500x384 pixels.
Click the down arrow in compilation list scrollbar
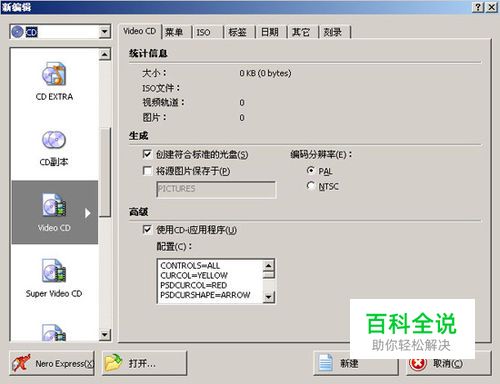coord(105,334)
